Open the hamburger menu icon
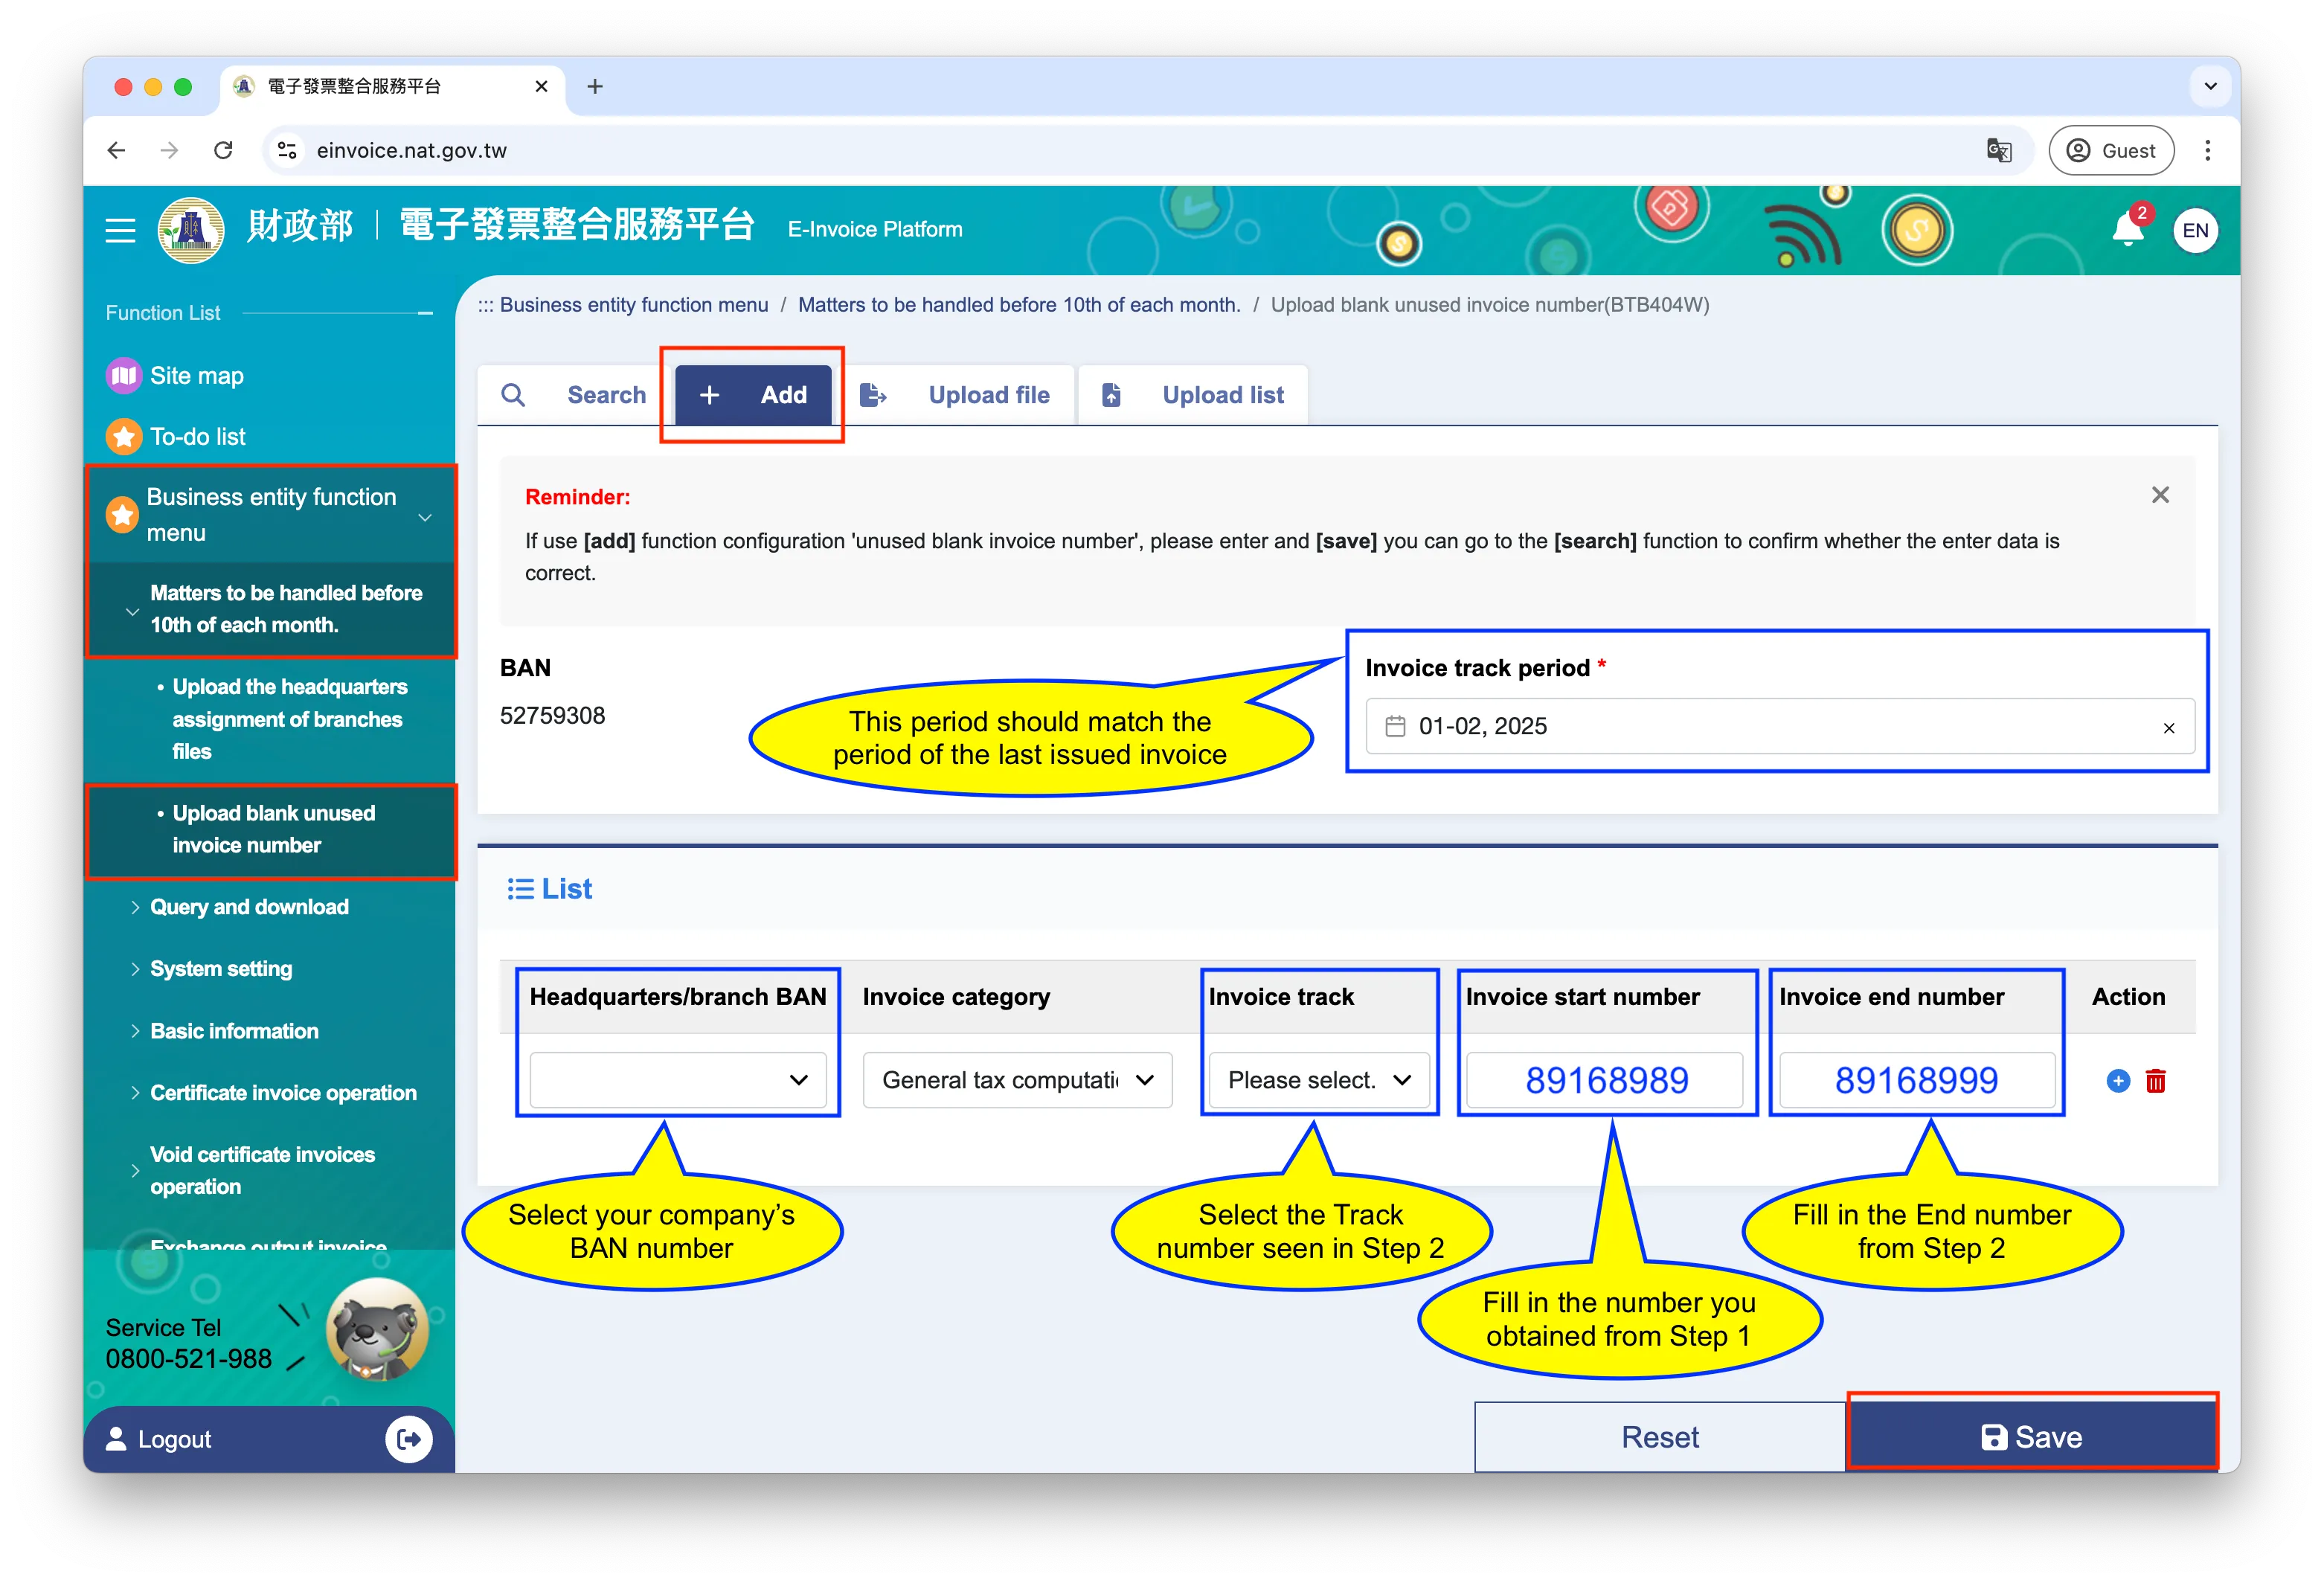The image size is (2324, 1583). (x=120, y=231)
